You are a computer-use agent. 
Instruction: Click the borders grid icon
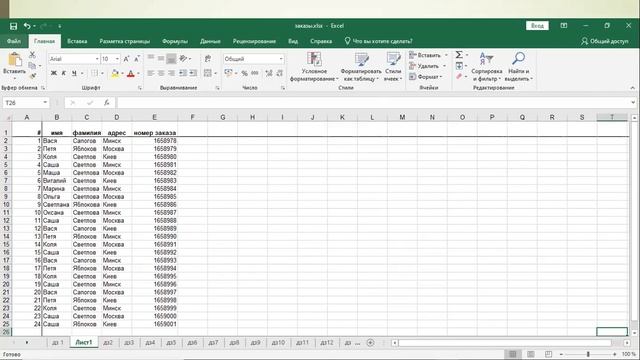pos(95,73)
